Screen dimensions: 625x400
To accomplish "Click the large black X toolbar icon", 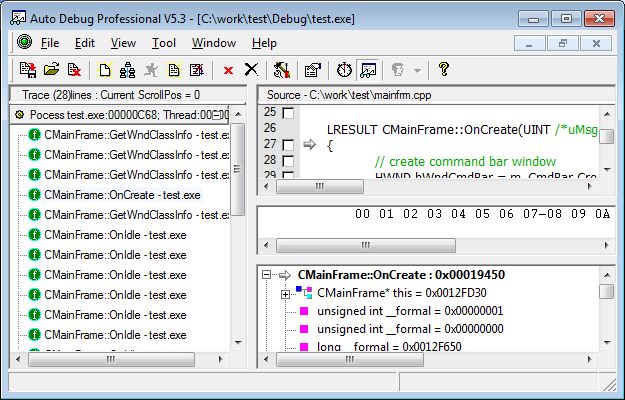I will pos(251,70).
